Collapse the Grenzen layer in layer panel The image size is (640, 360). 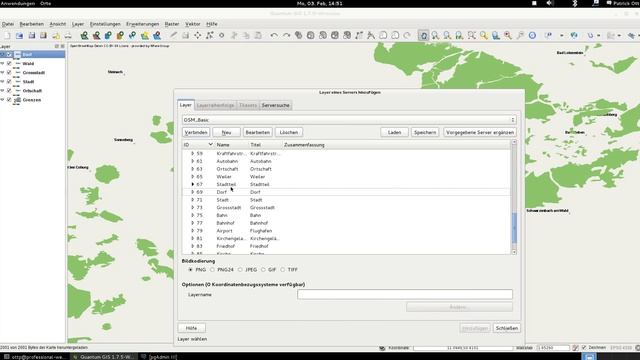(2, 99)
